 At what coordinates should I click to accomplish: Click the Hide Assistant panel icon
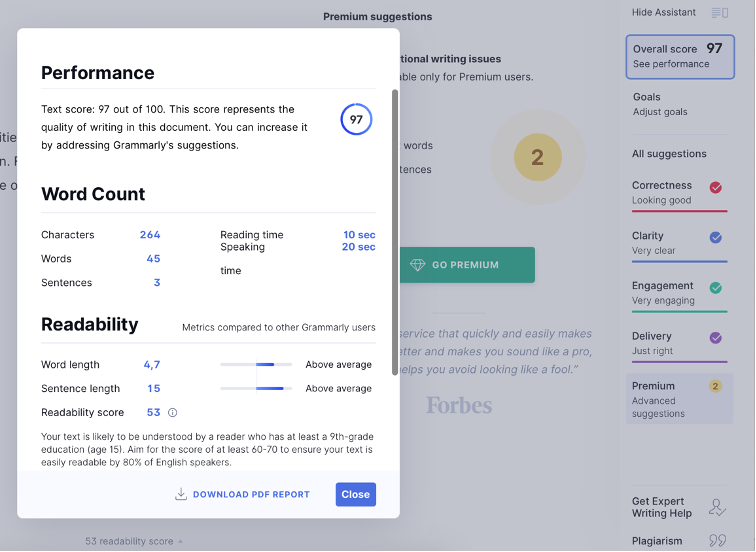click(720, 13)
